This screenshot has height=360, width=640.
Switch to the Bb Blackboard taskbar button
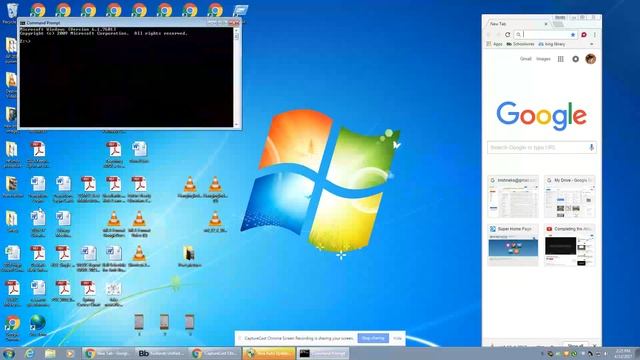[162, 353]
